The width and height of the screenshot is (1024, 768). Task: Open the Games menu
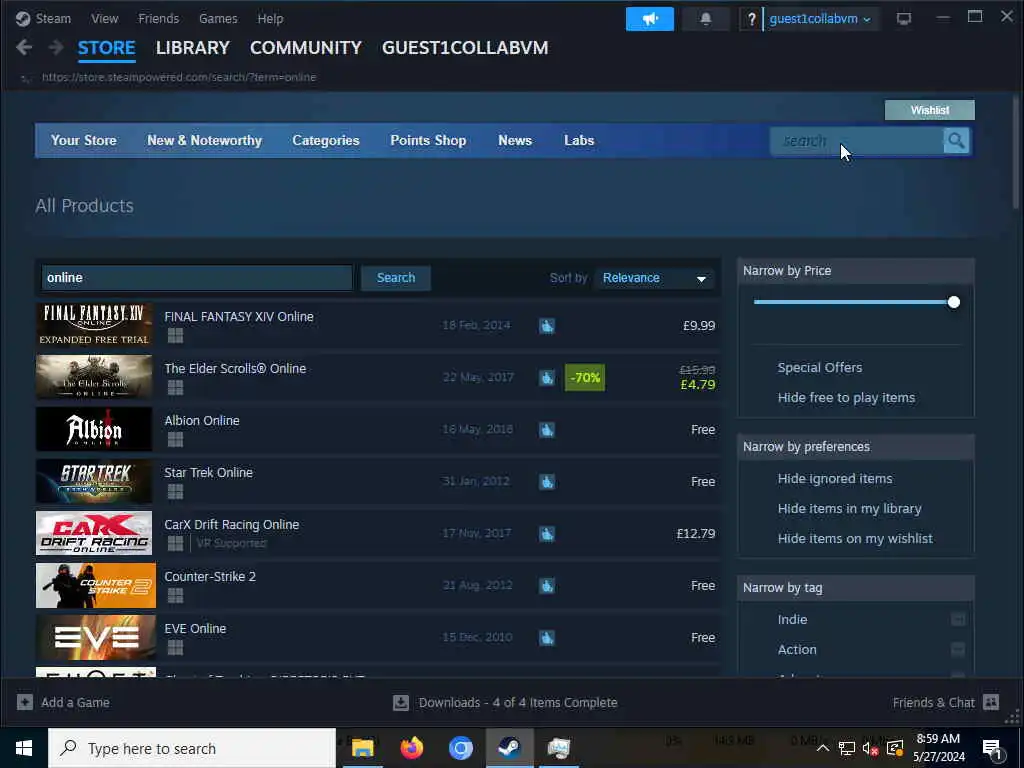point(218,18)
